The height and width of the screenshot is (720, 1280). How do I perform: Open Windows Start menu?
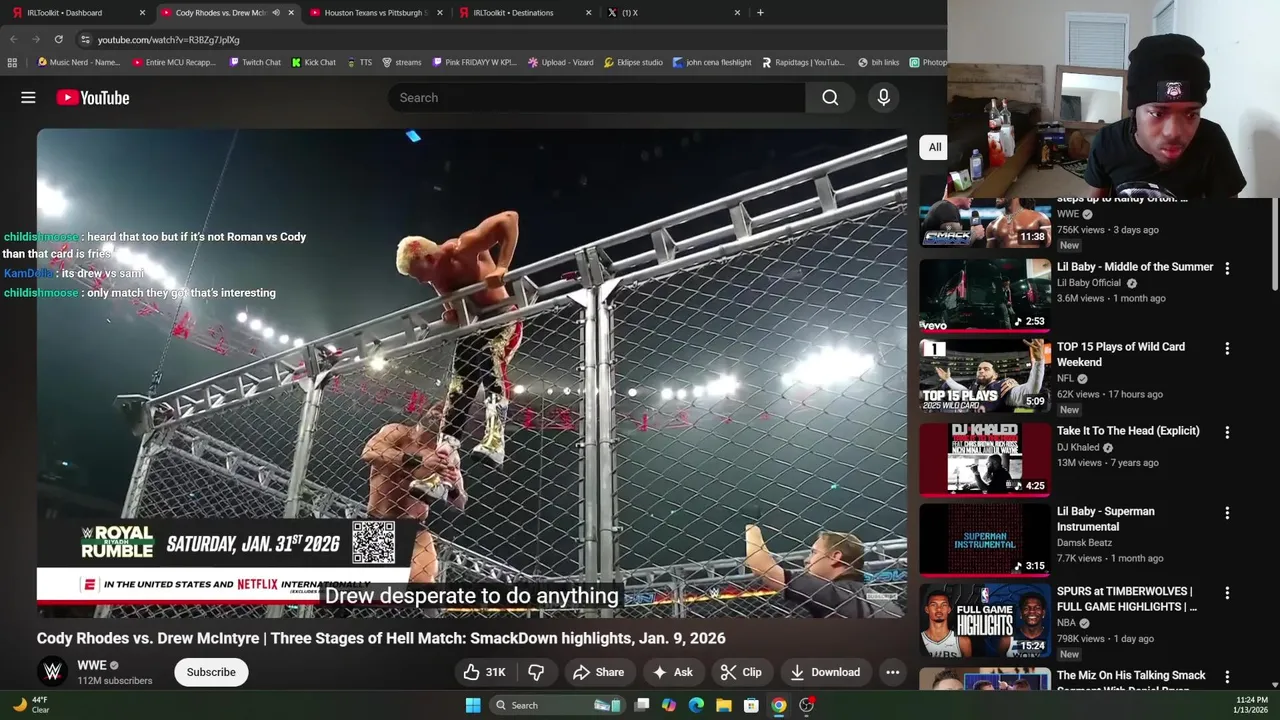coord(473,705)
